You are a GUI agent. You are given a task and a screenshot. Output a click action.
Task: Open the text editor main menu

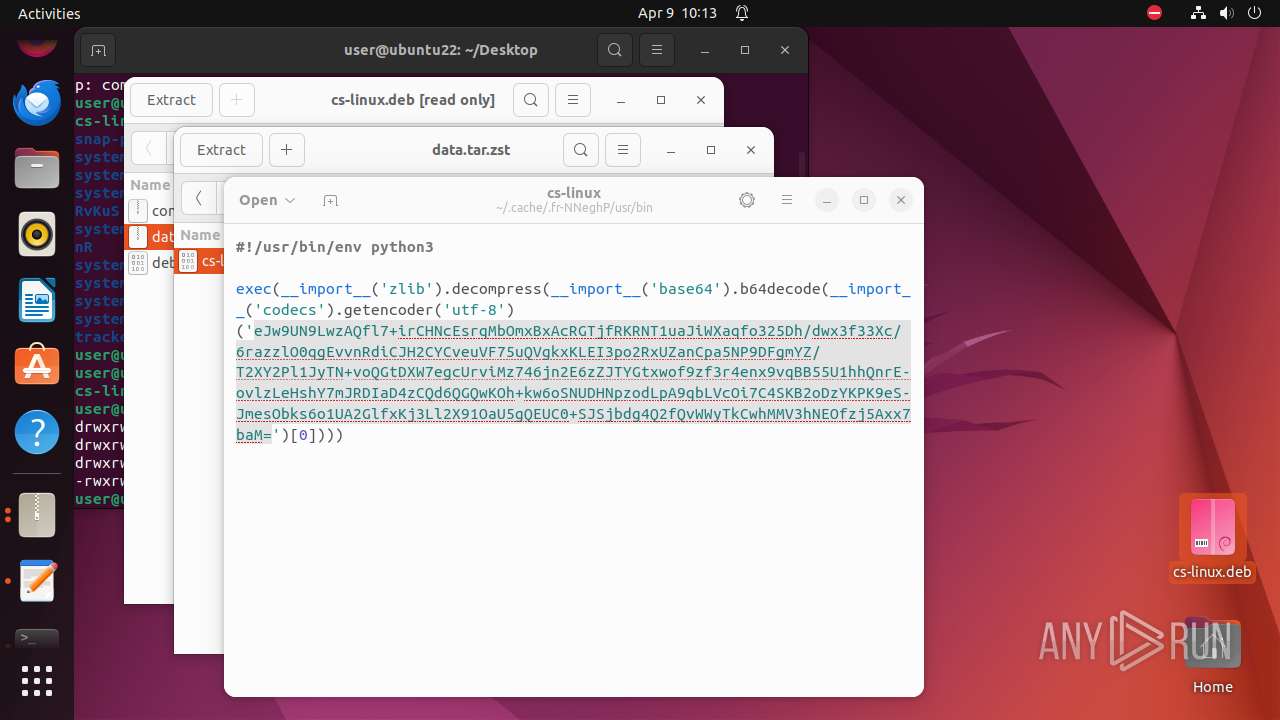787,200
